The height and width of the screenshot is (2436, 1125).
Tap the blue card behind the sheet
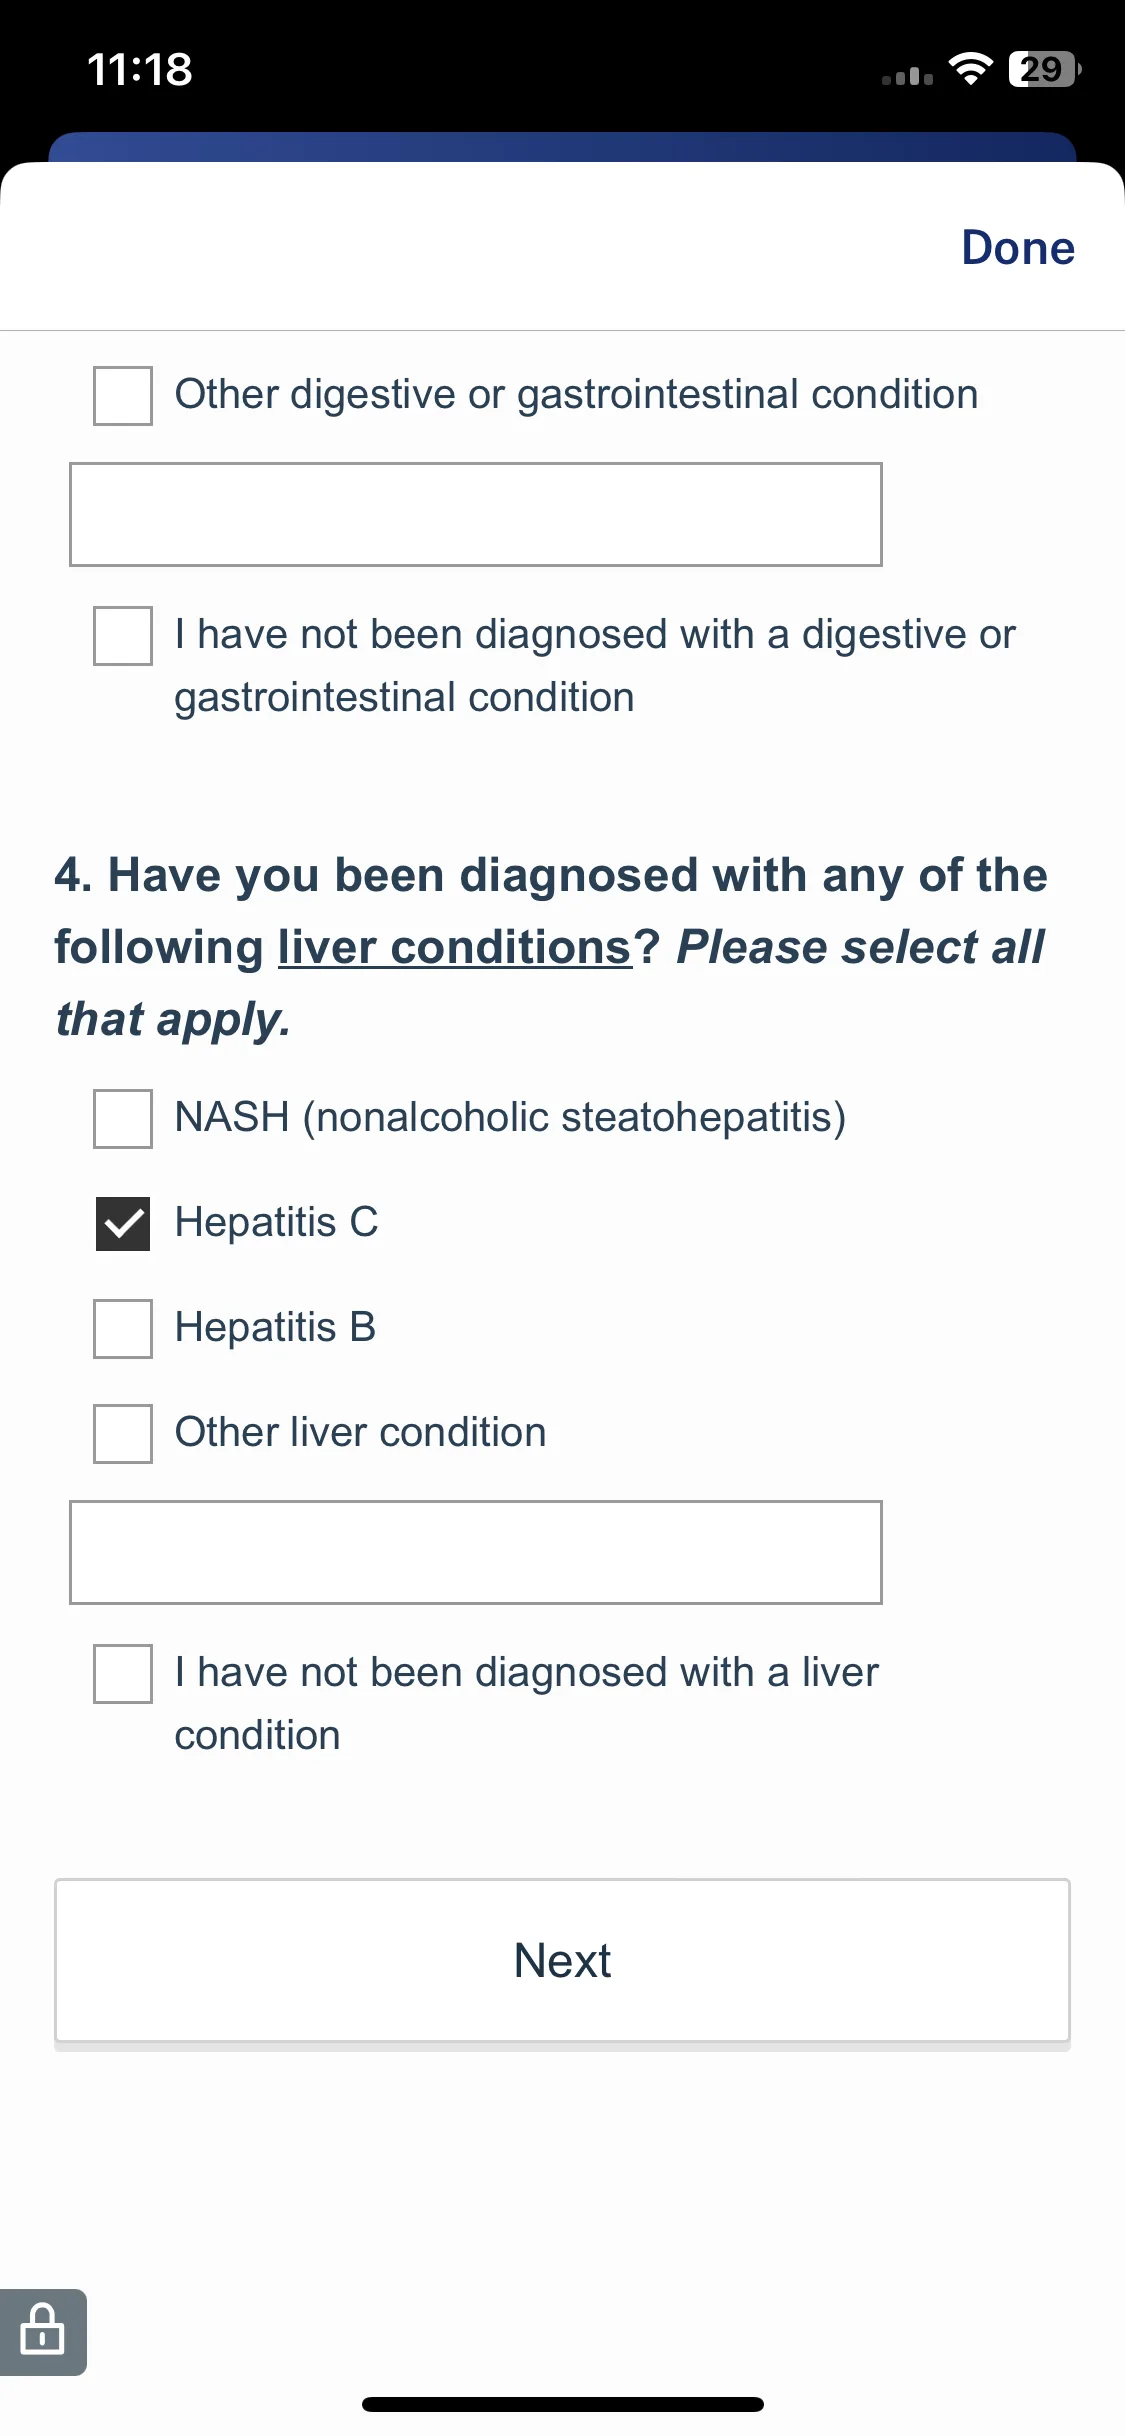pos(562,146)
